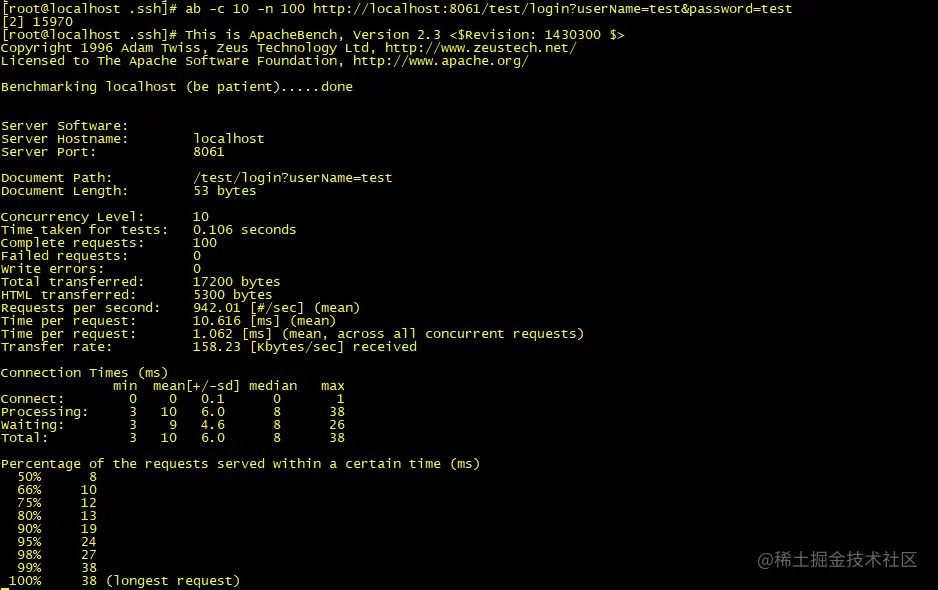Click the Time taken 0.106 seconds value
Viewport: 938px width, 590px height.
[x=244, y=230]
